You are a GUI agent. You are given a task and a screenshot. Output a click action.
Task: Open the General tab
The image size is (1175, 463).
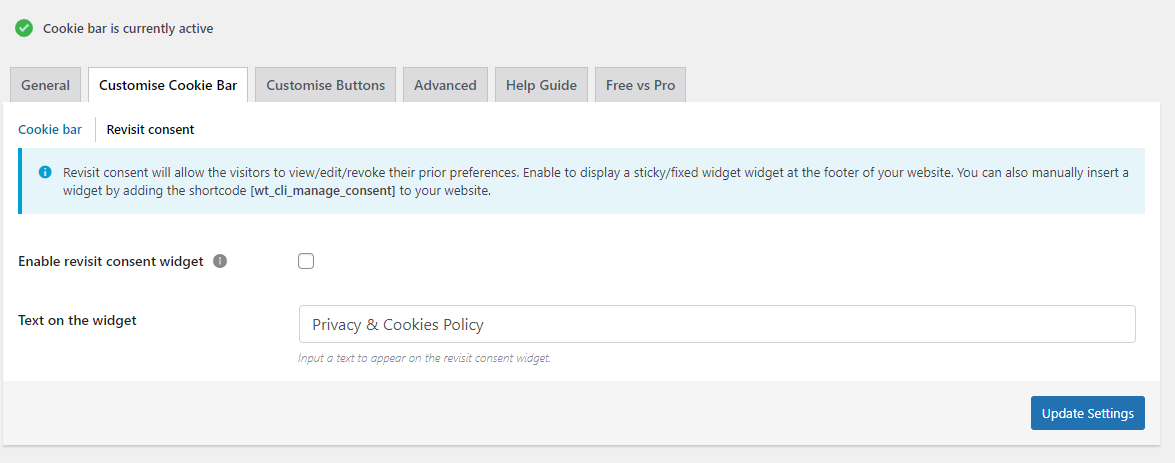click(45, 85)
